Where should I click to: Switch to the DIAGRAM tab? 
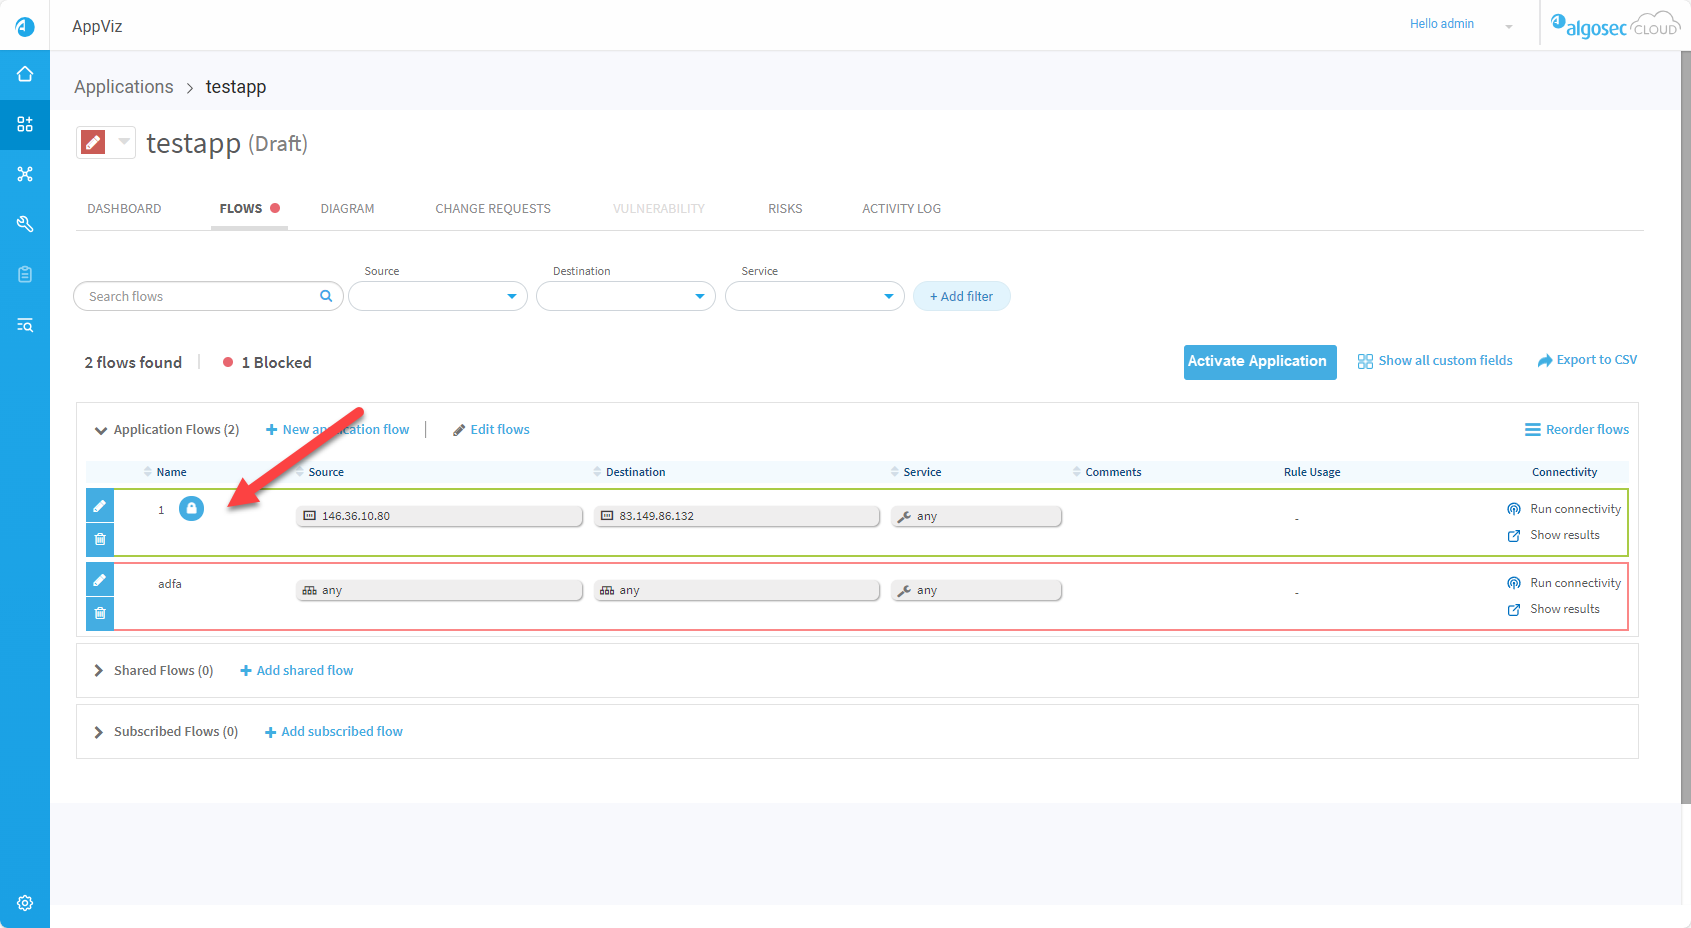point(347,209)
